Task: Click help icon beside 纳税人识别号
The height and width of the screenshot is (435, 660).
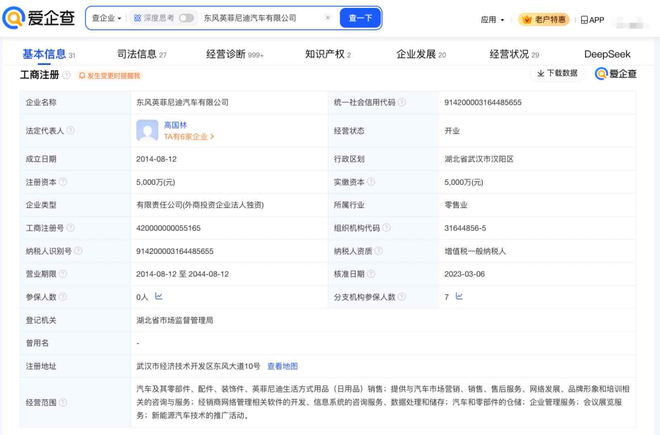Action: (x=78, y=251)
